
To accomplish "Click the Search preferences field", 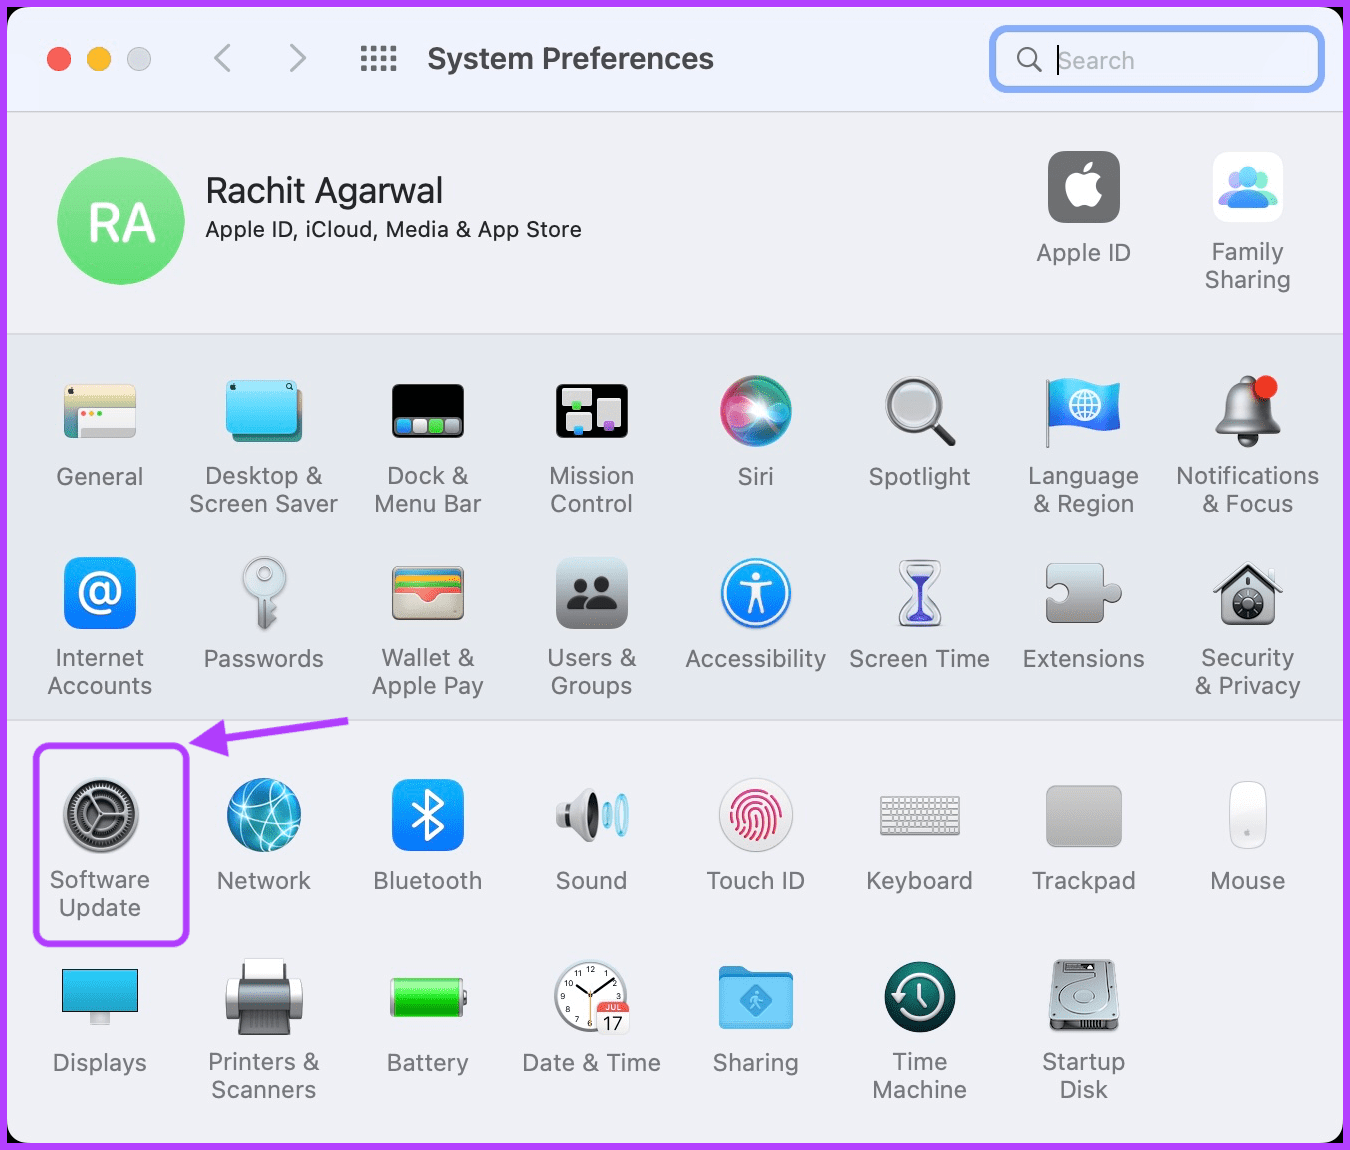I will [x=1157, y=60].
